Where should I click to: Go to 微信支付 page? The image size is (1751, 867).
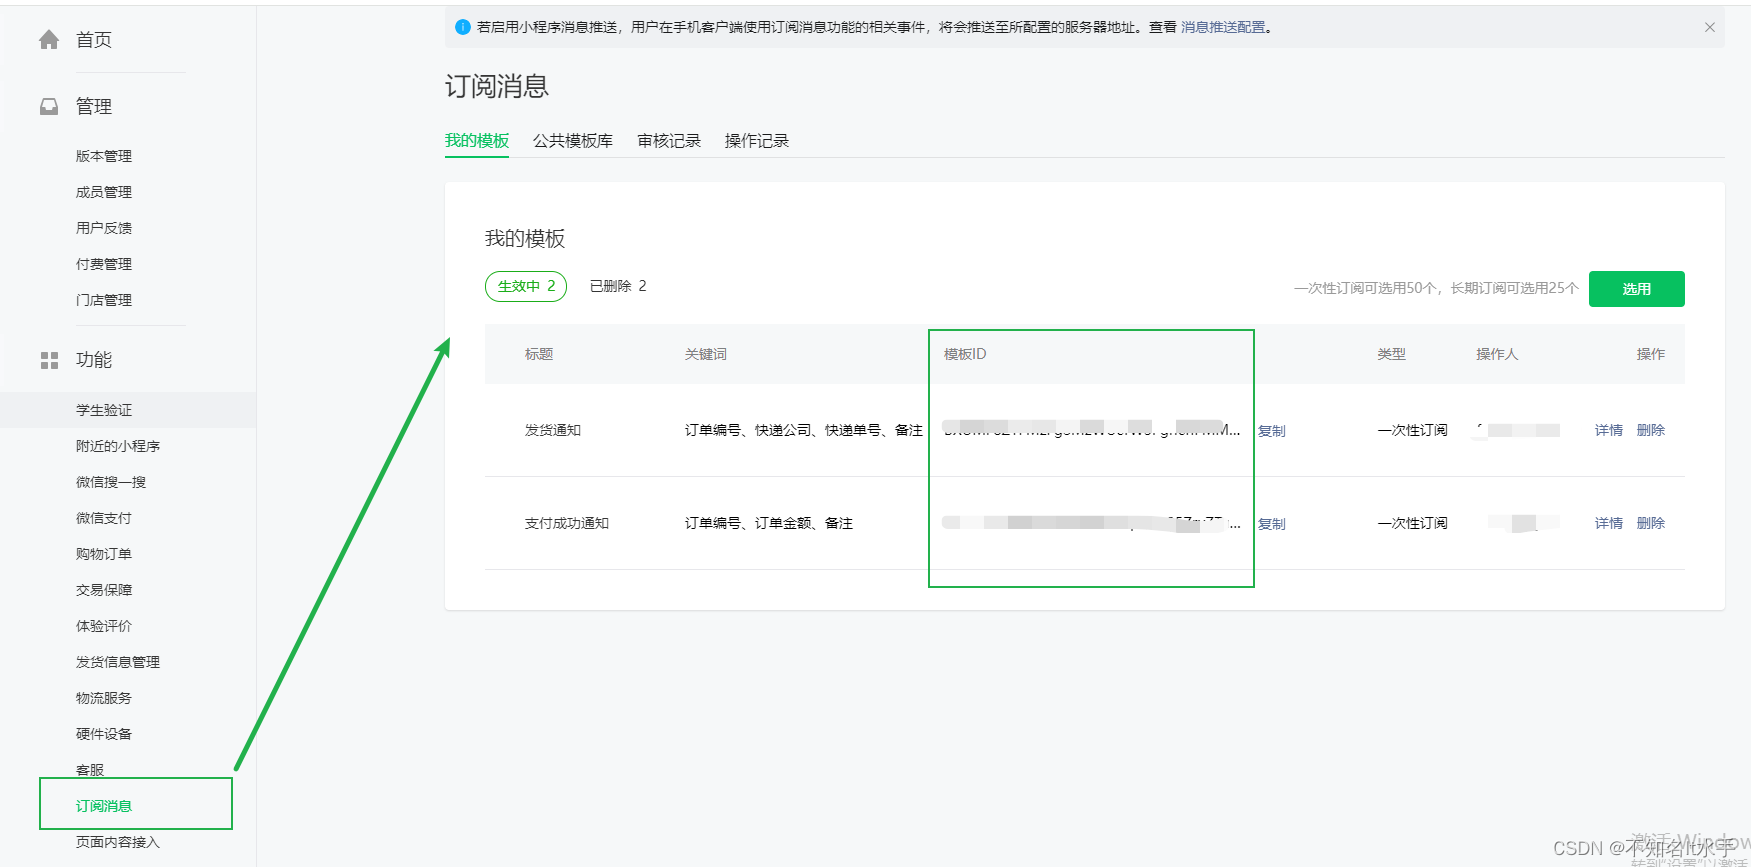[x=104, y=518]
